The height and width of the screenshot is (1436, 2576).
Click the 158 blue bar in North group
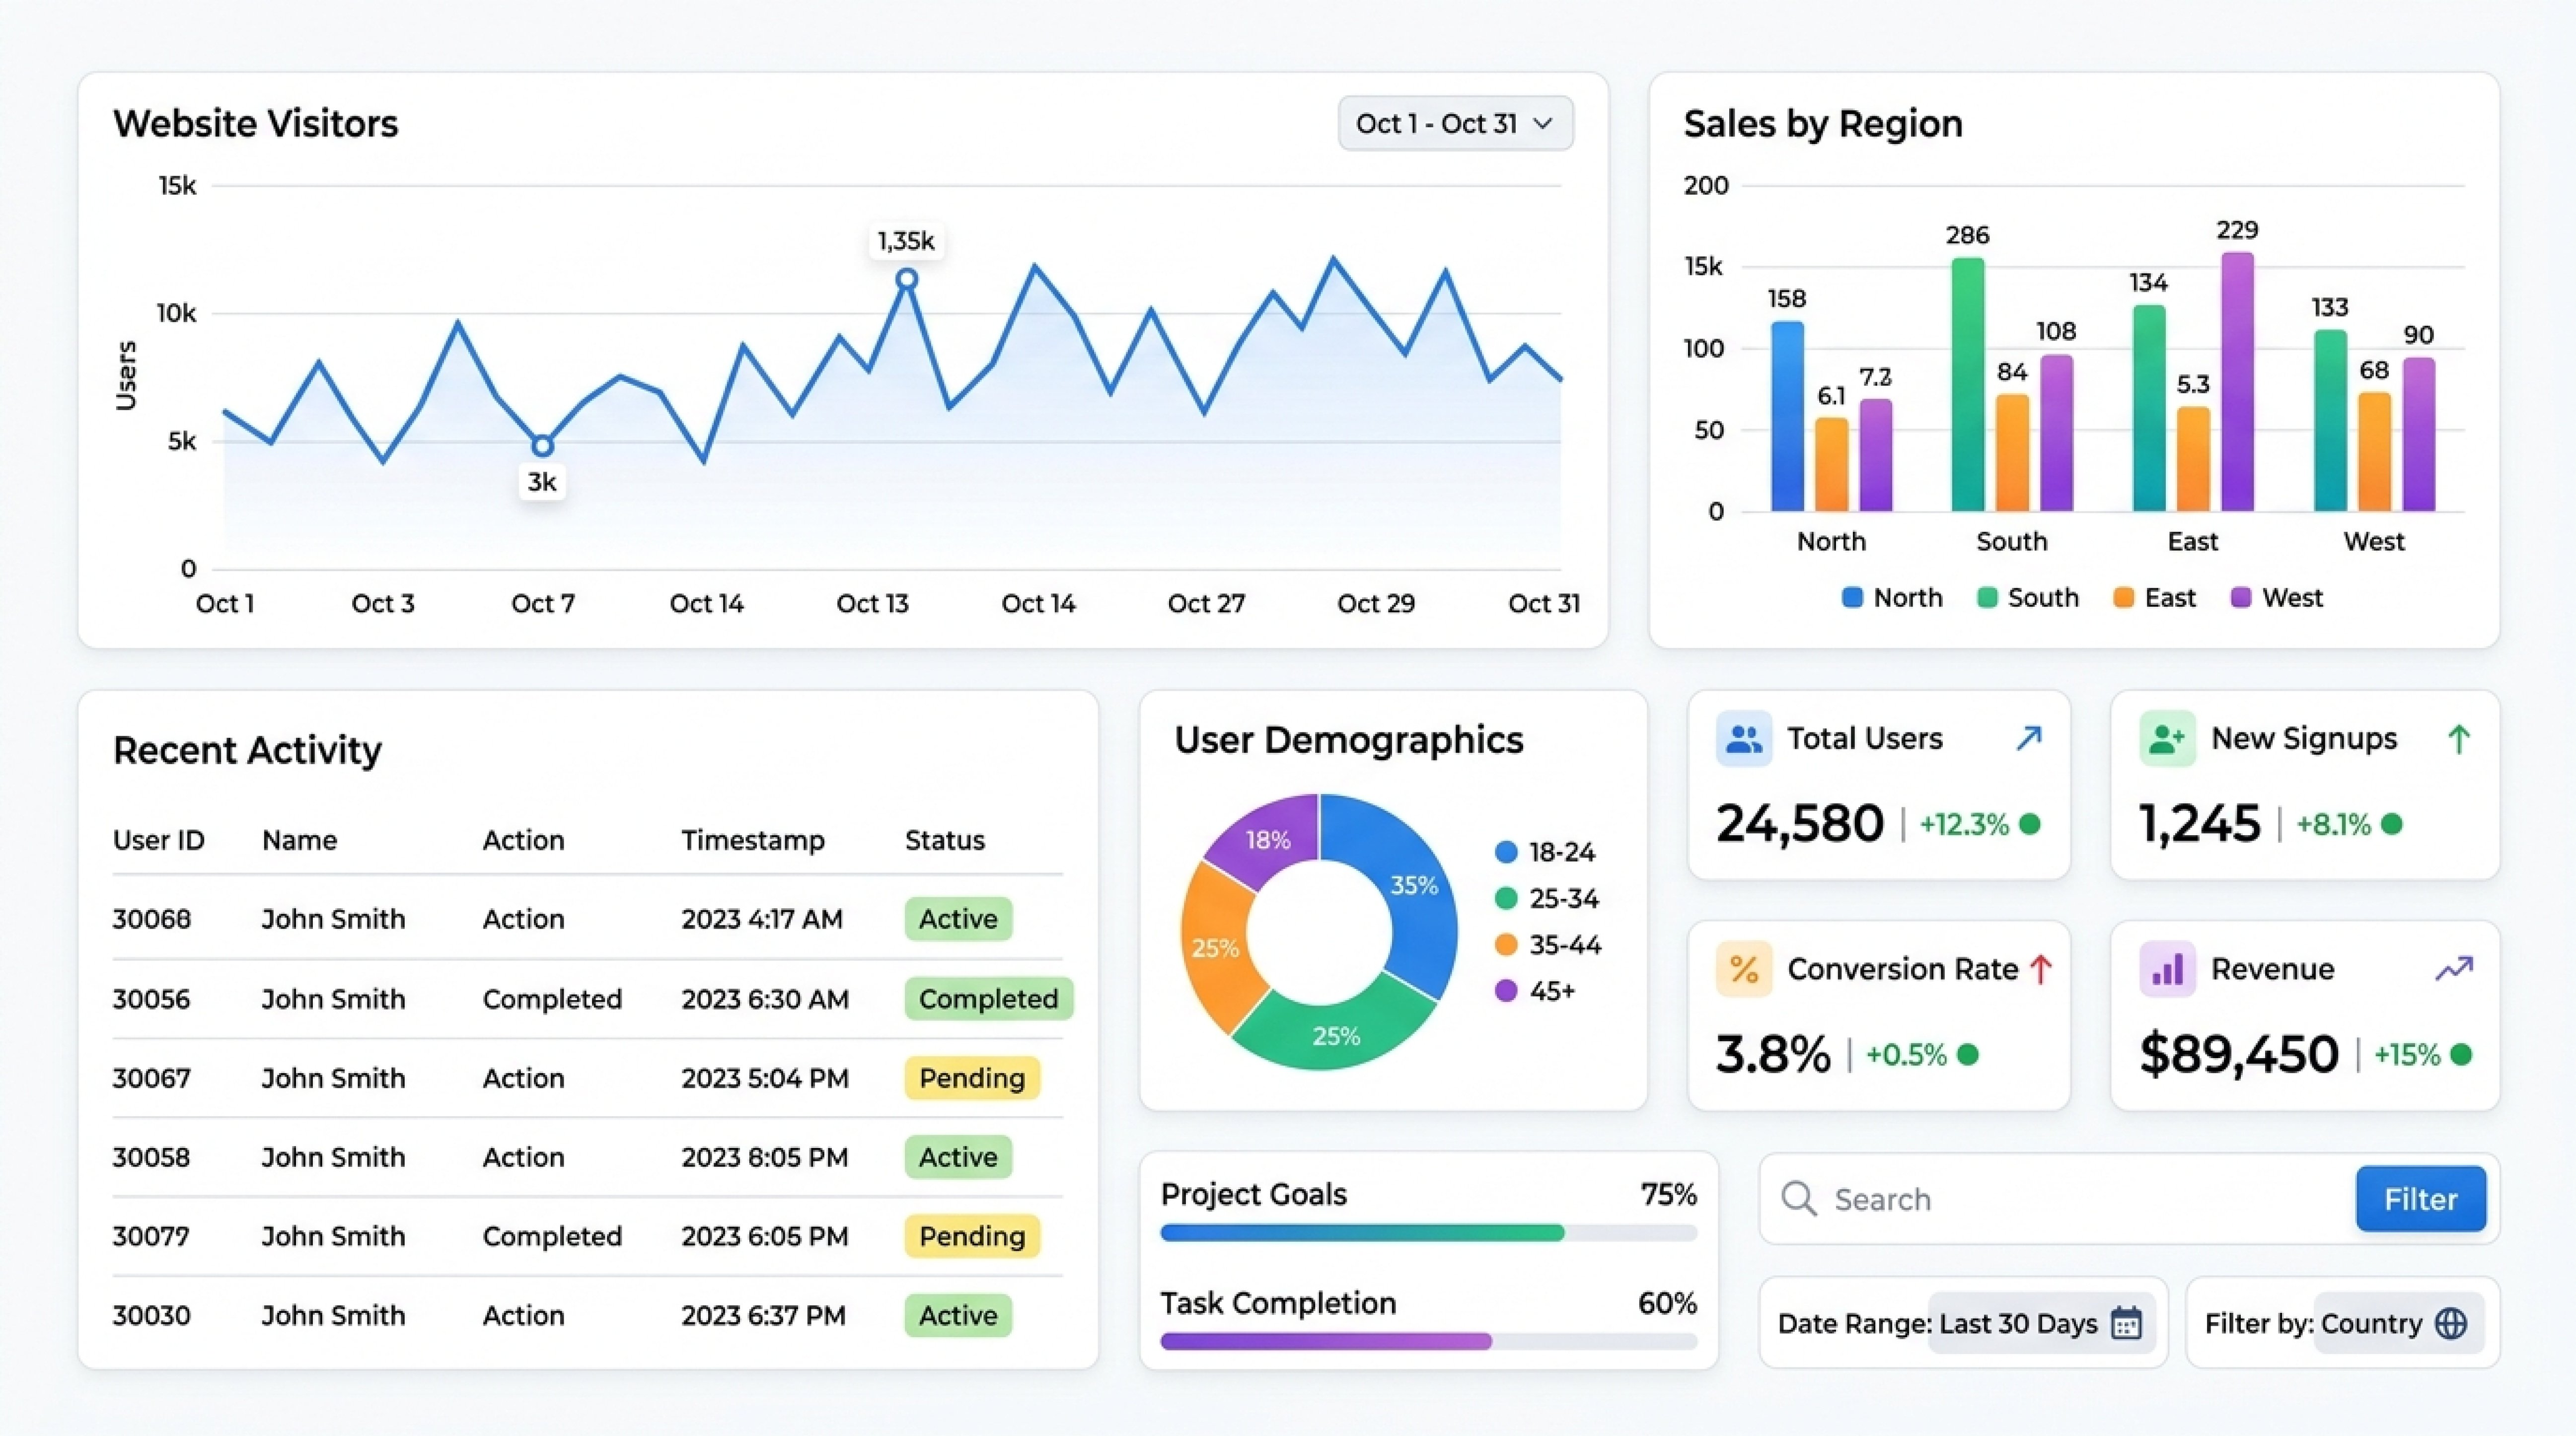tap(1788, 416)
